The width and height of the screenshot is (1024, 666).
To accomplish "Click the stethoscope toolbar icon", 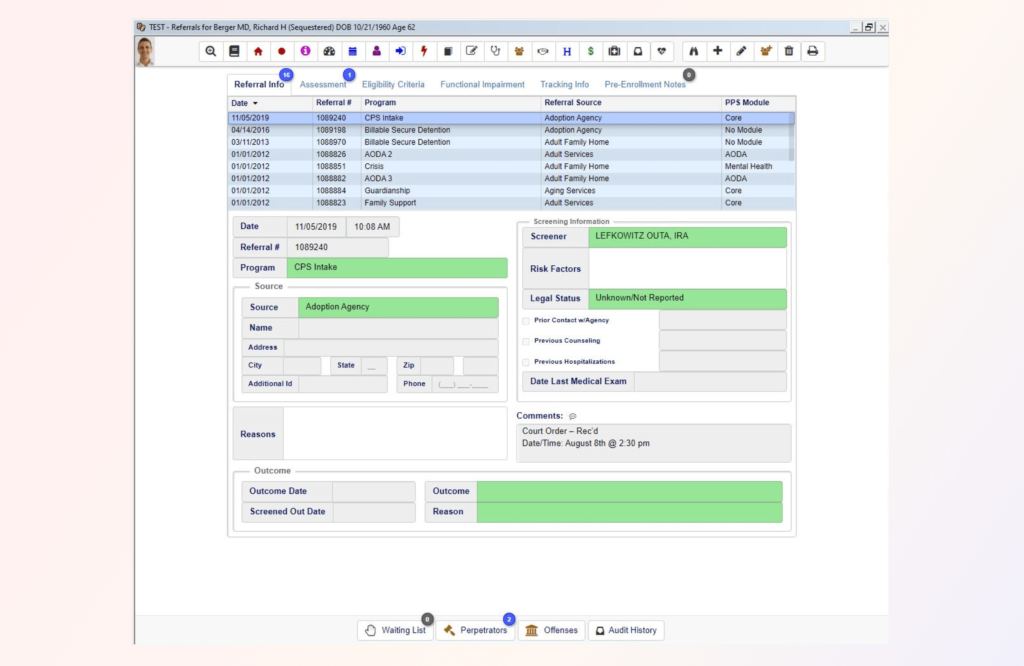I will tap(495, 51).
